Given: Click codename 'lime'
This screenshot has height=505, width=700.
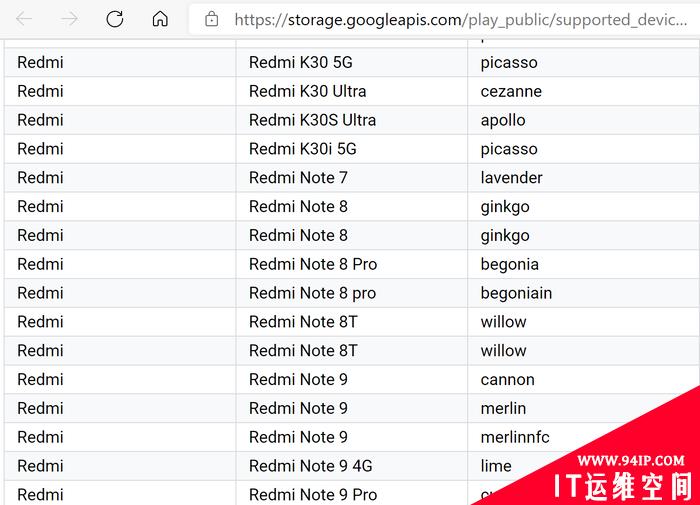Looking at the screenshot, I should click(496, 466).
